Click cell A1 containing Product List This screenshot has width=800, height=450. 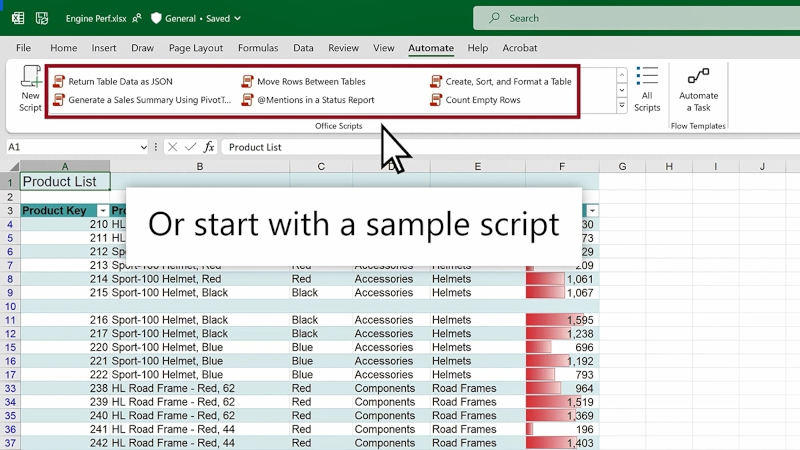[65, 182]
